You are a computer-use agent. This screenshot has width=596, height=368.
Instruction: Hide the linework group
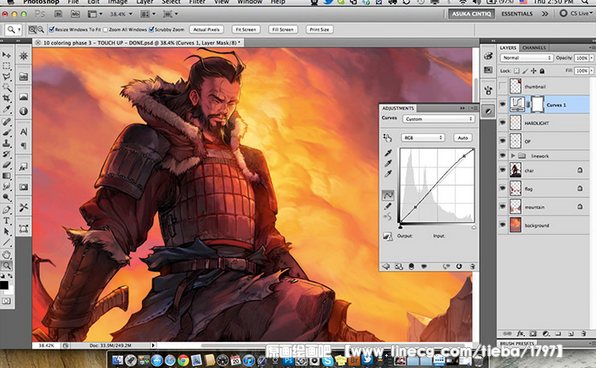click(x=502, y=155)
